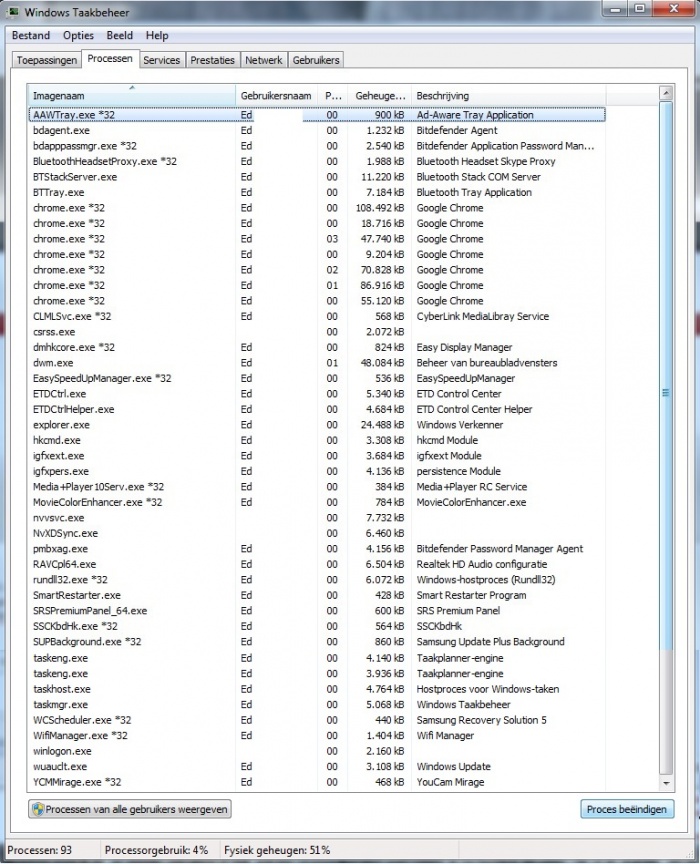Select the WCScheduler.exe *32 process
Image resolution: width=700 pixels, height=864 pixels.
[x=316, y=720]
